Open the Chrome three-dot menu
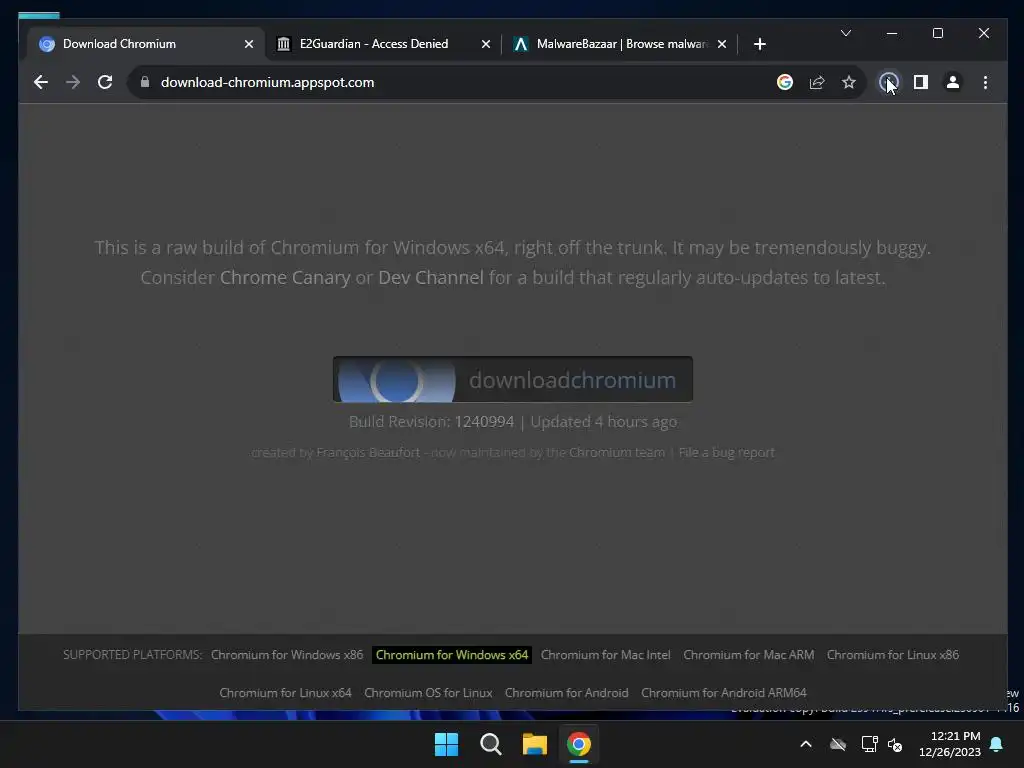Viewport: 1024px width, 768px height. coord(985,82)
